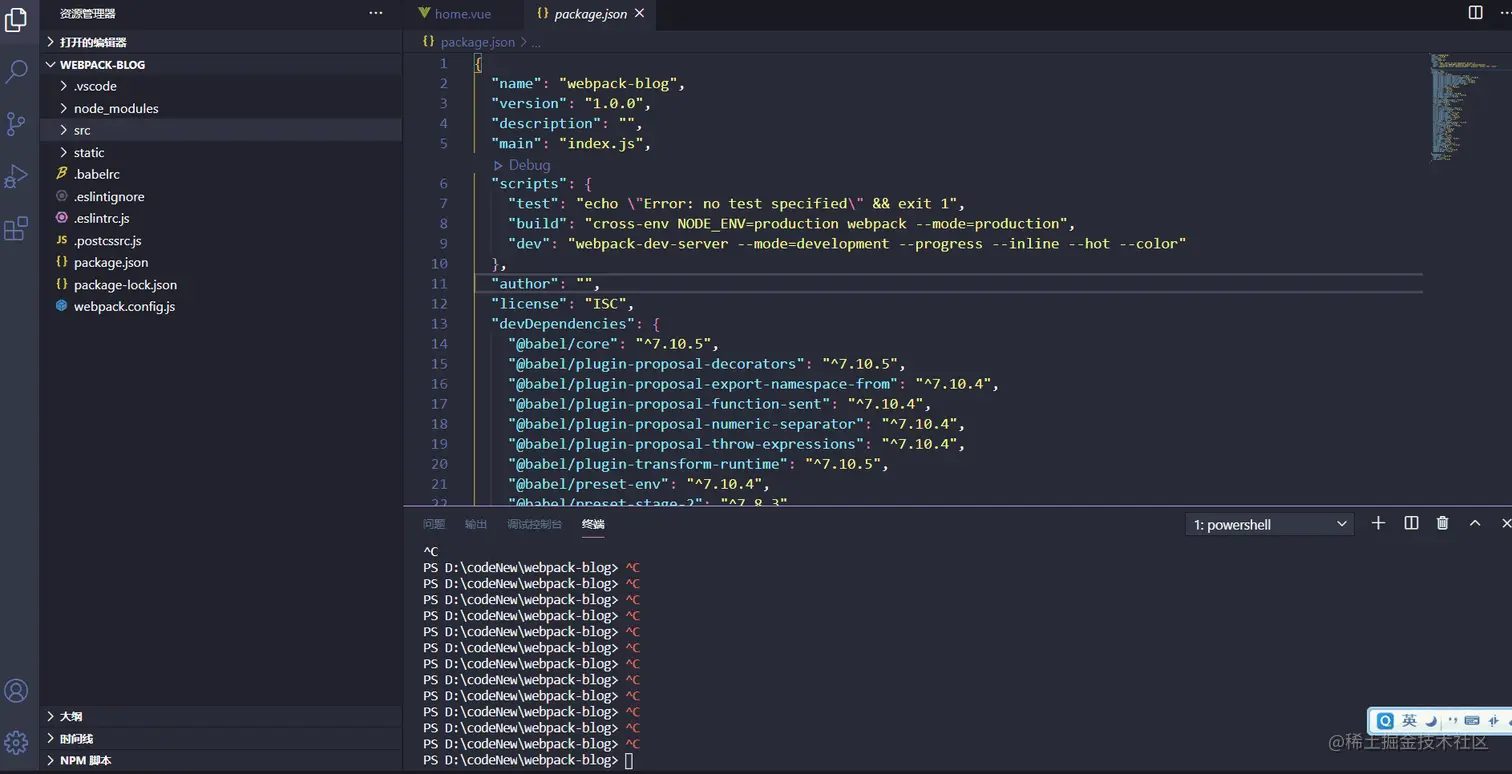
Task: Select the Explorer icon in the activity bar
Action: tap(15, 20)
